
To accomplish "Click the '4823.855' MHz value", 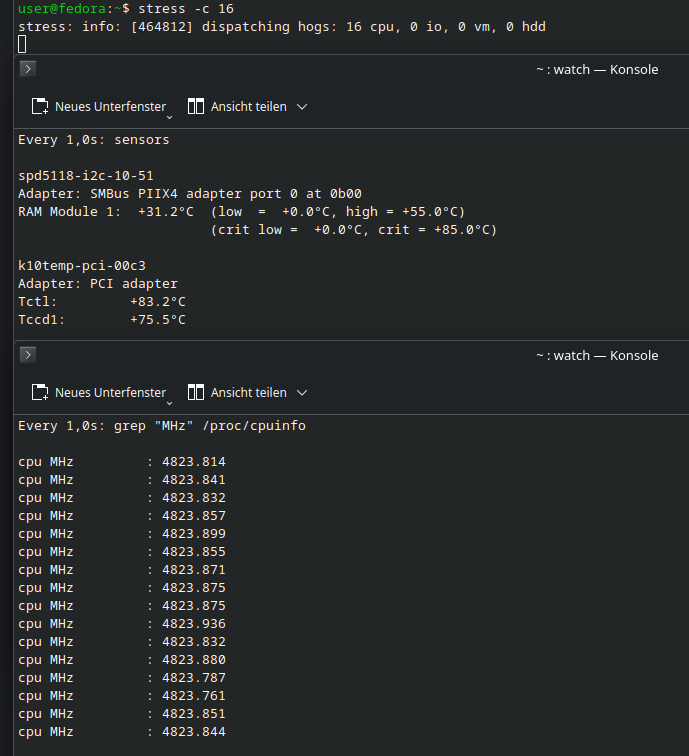I will (194, 552).
